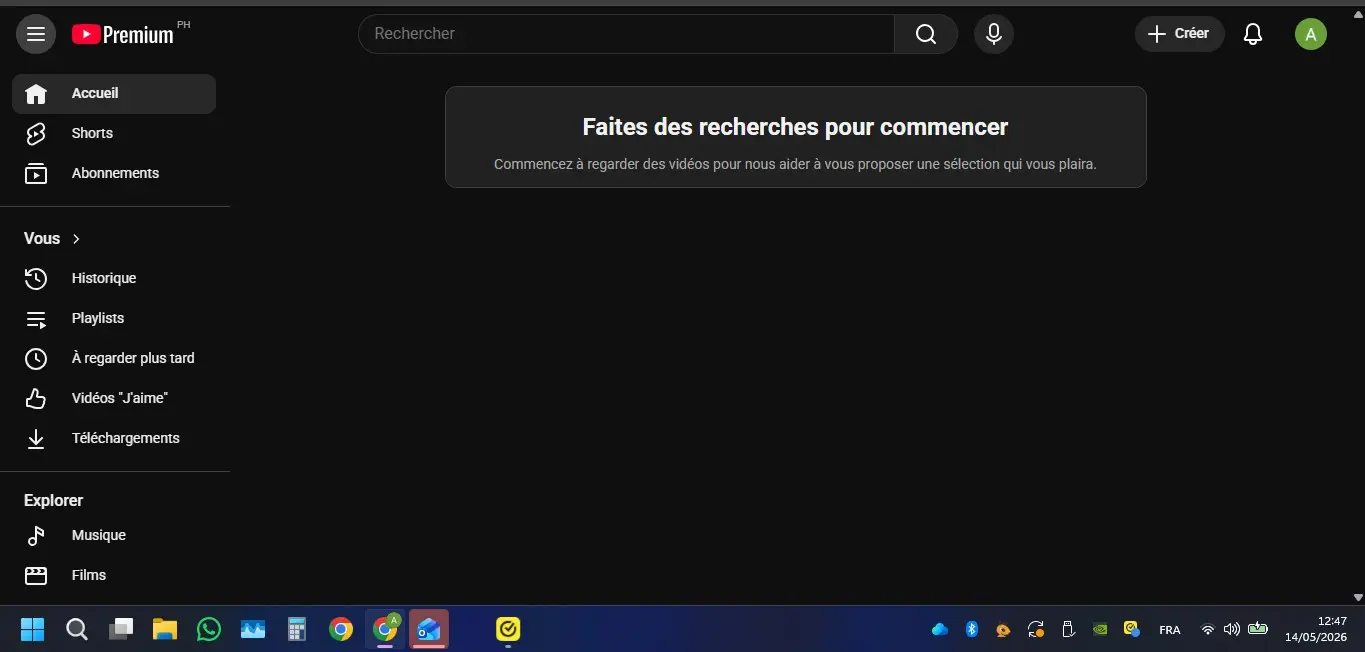Screen dimensions: 1365x652
Task: Open Abonnements from sidebar
Action: 114,173
